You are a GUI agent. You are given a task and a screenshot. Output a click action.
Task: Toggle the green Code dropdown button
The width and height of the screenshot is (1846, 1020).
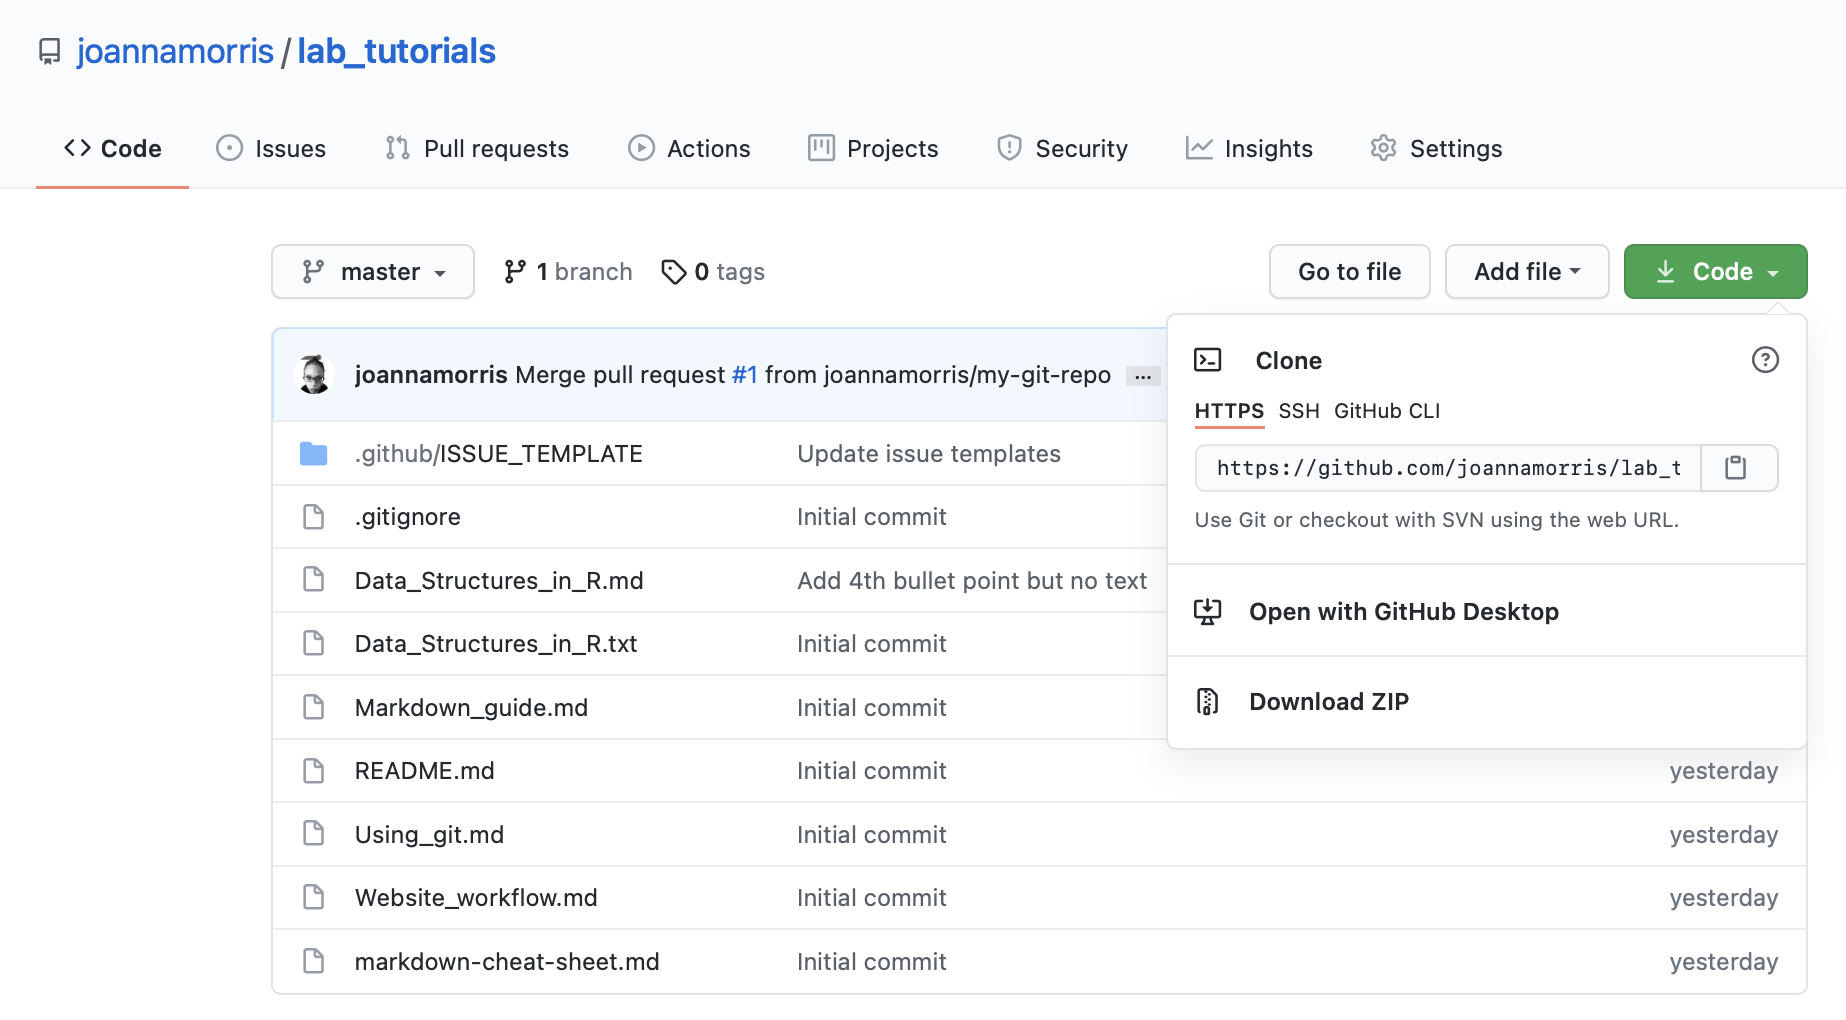(1715, 271)
